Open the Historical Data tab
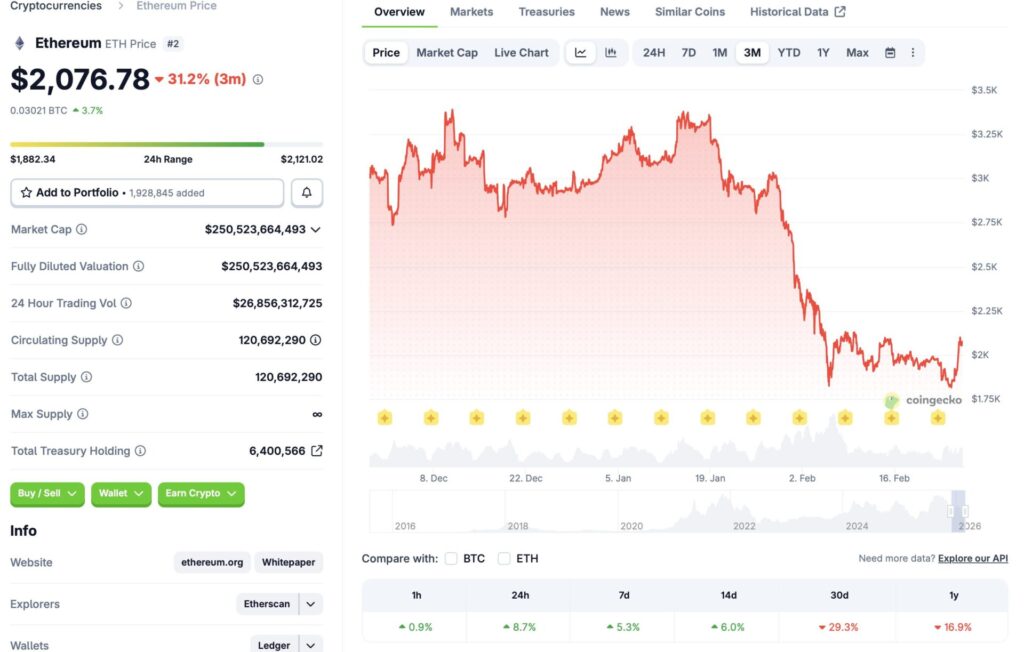 797,12
